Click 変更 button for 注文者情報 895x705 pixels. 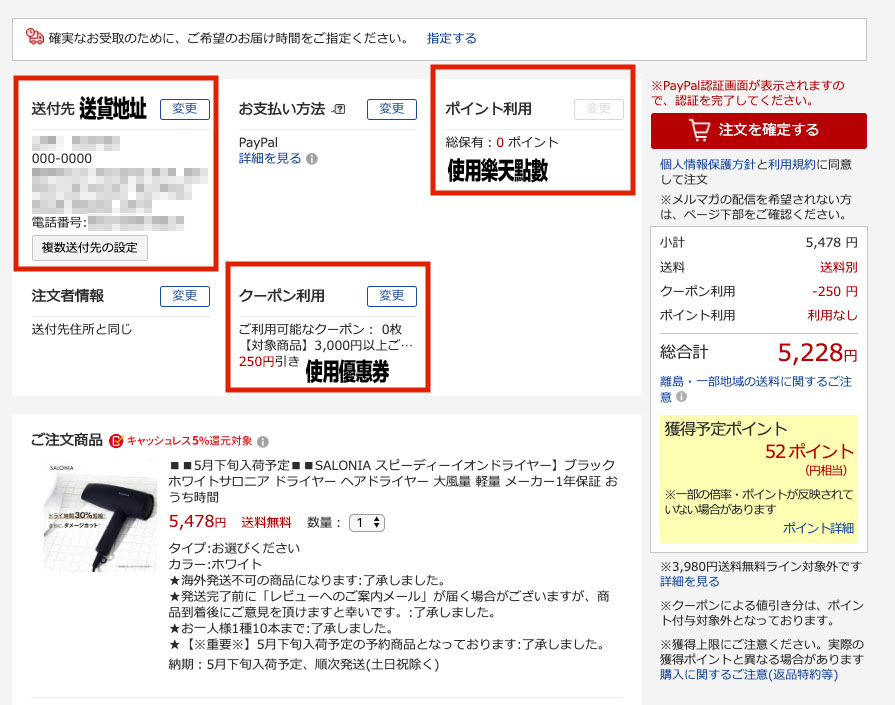click(x=184, y=296)
